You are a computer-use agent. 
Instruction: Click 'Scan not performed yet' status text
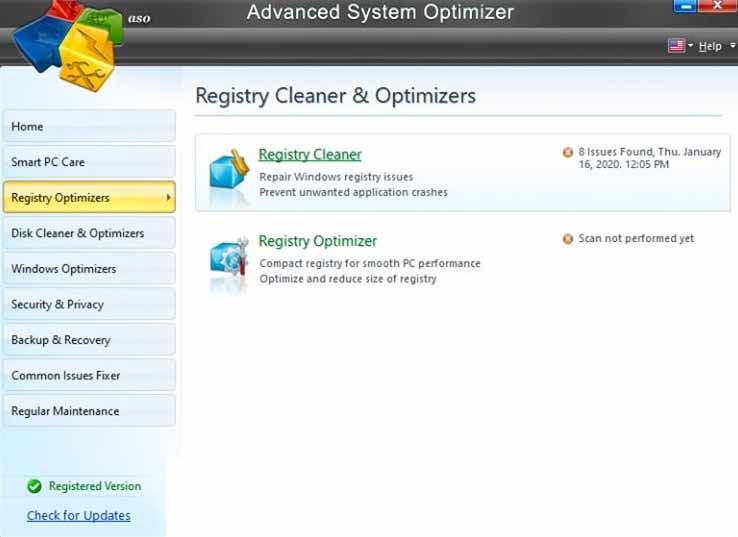[636, 239]
